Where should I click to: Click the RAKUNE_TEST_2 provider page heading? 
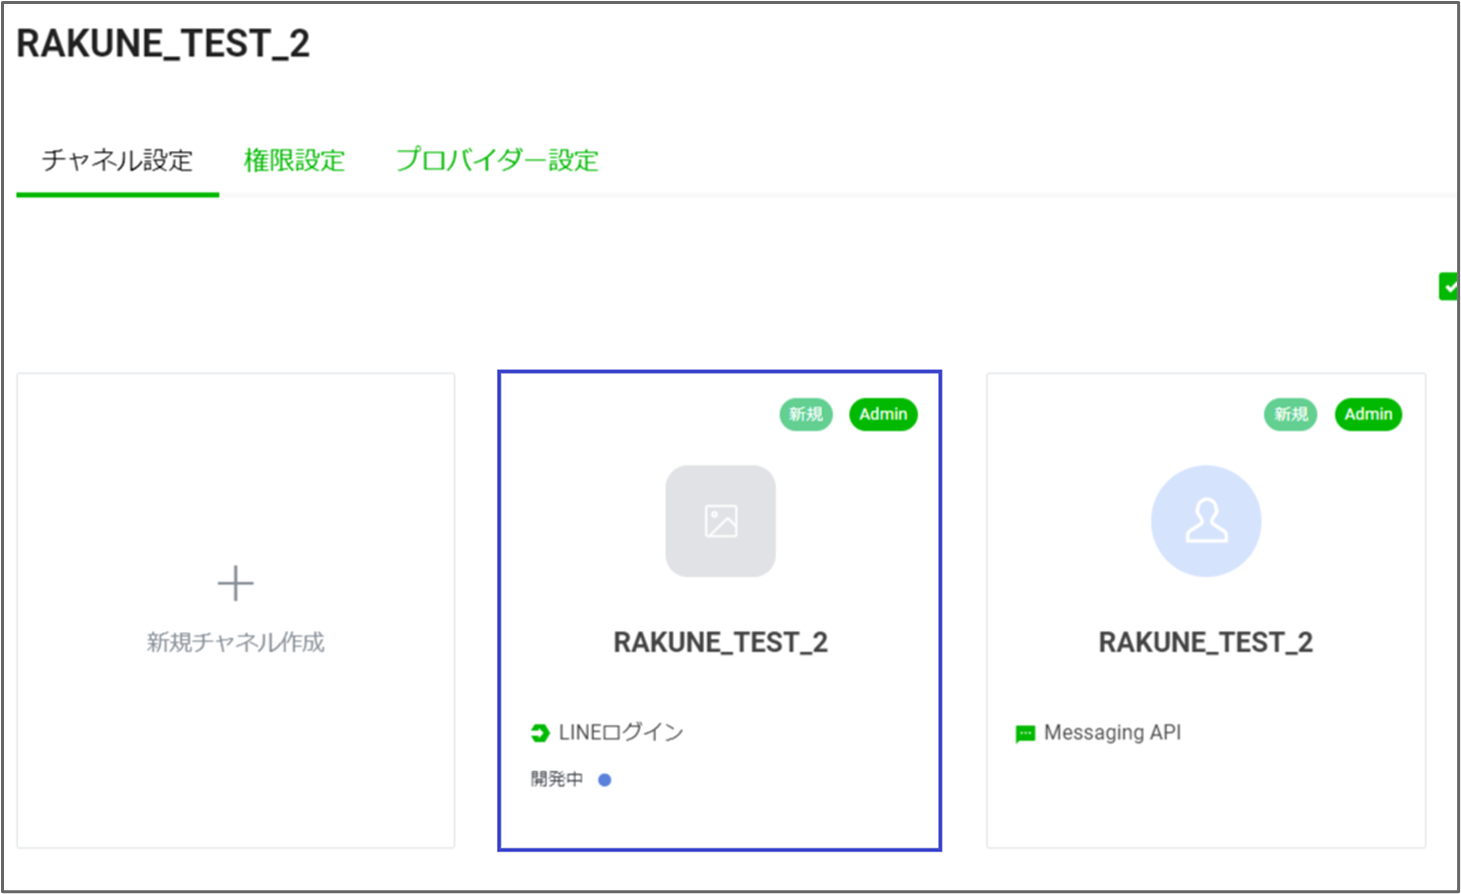[x=164, y=44]
